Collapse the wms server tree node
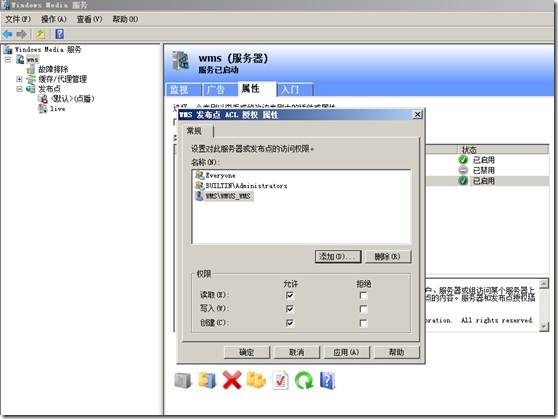558x419 pixels. (x=8, y=59)
